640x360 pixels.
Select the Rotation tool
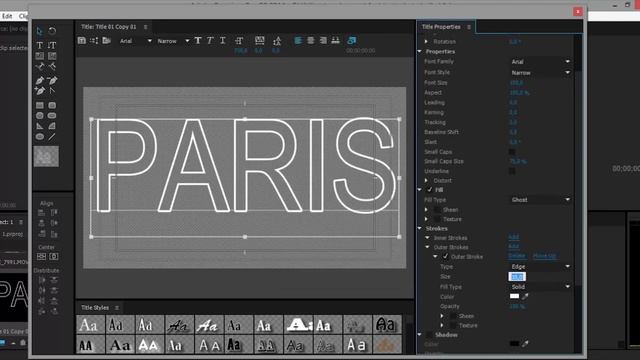click(52, 31)
